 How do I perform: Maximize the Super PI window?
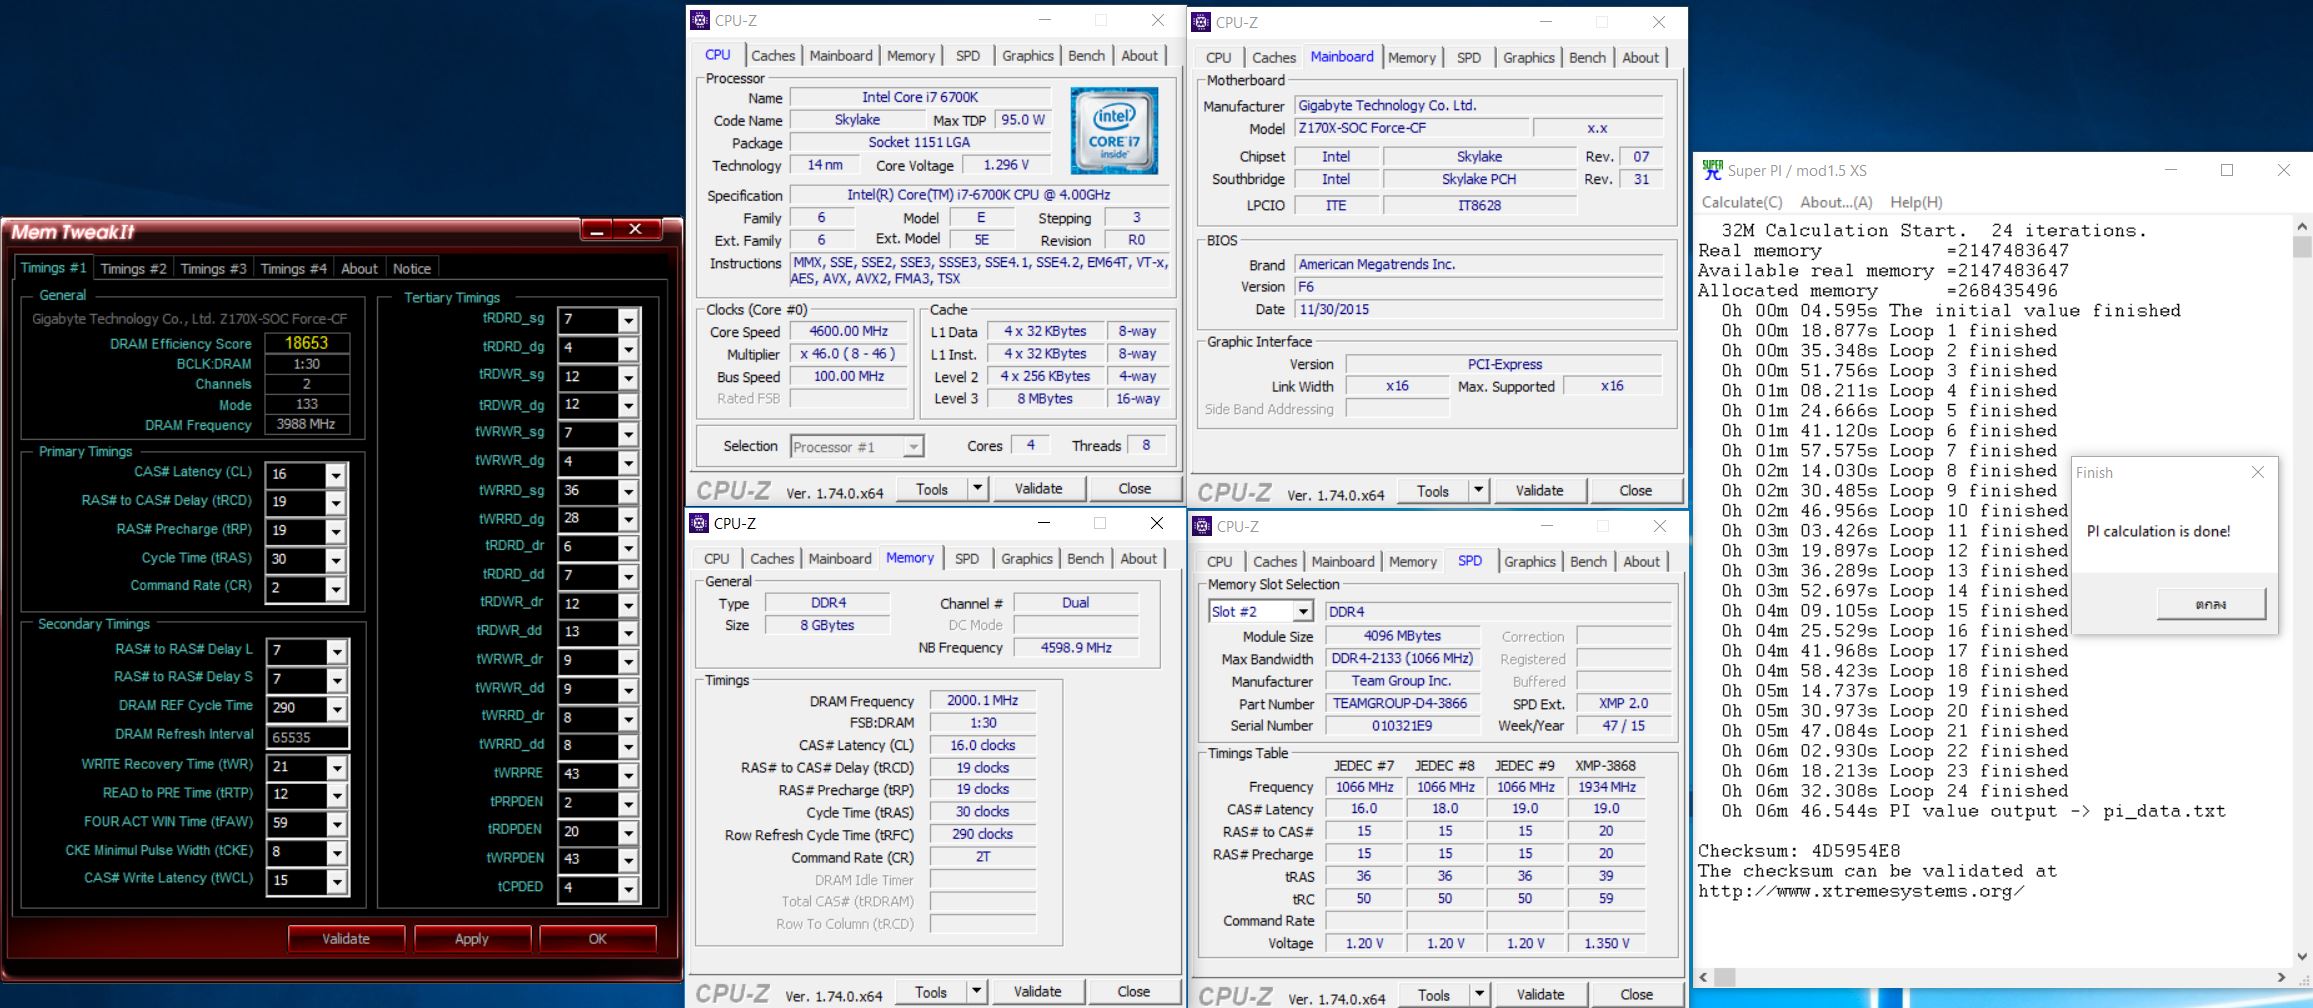2227,170
